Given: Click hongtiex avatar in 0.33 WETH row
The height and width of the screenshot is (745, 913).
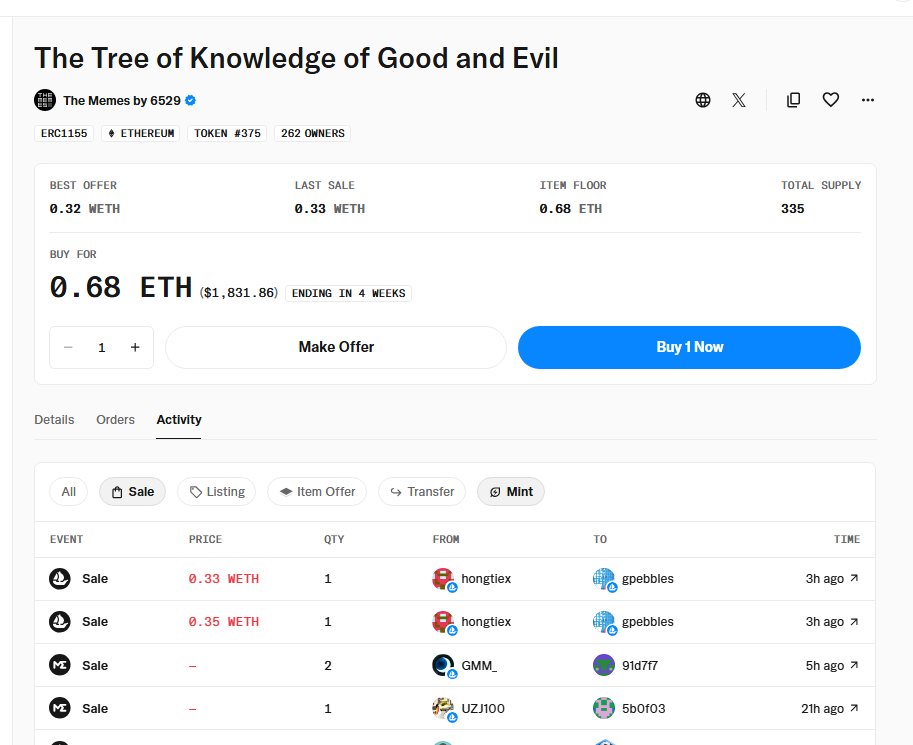Looking at the screenshot, I should (x=444, y=579).
